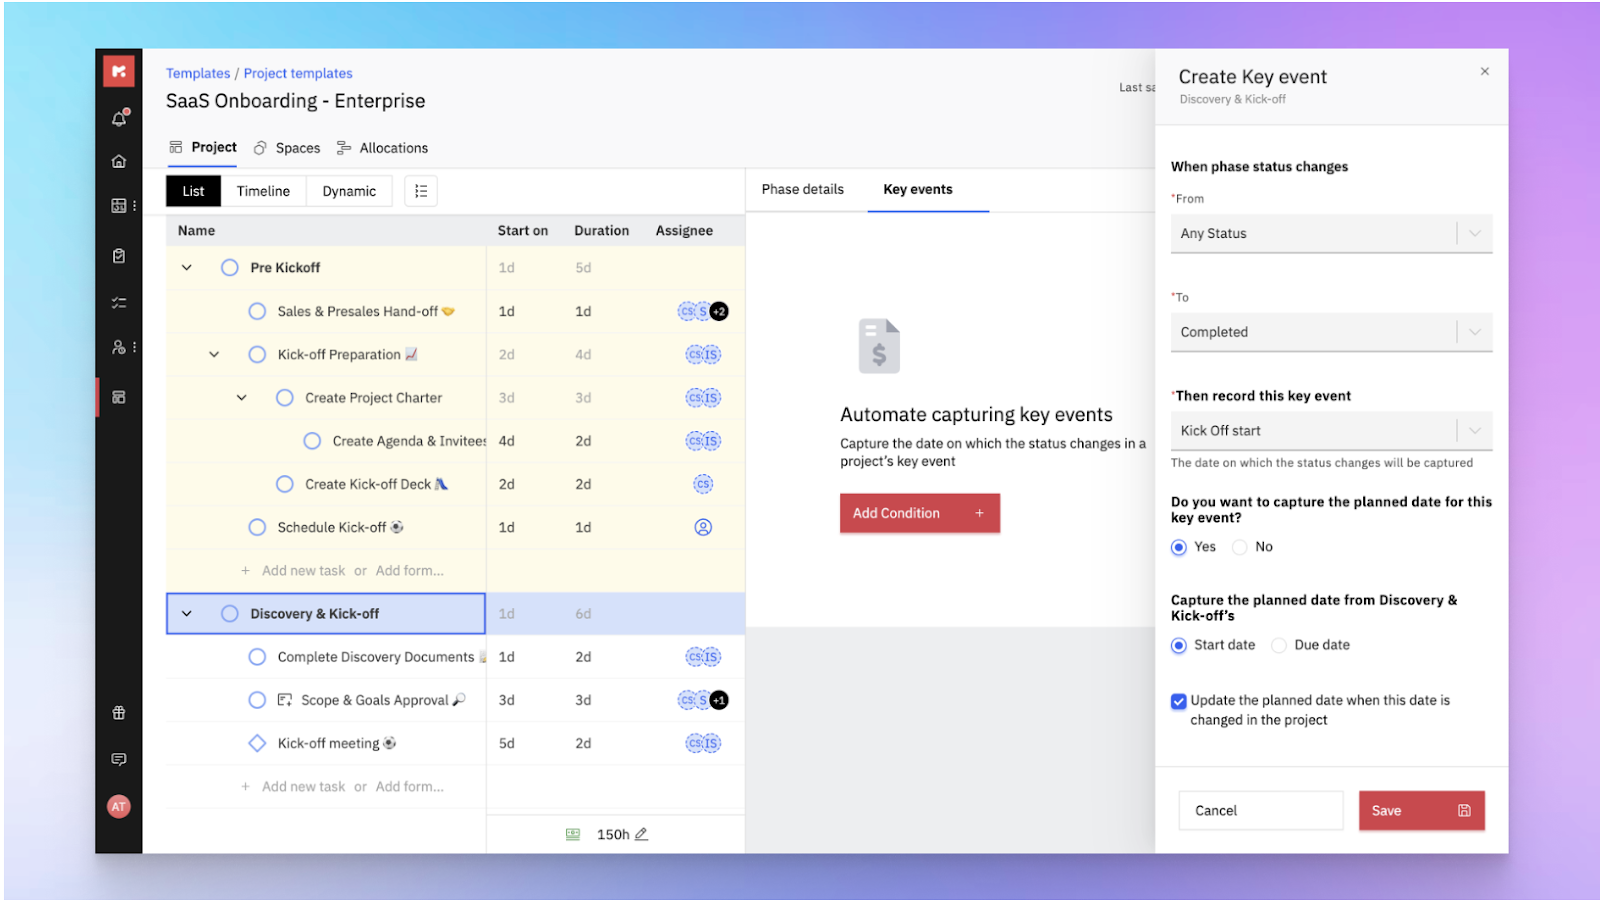Uncheck update planned date when date changes

click(x=1179, y=701)
